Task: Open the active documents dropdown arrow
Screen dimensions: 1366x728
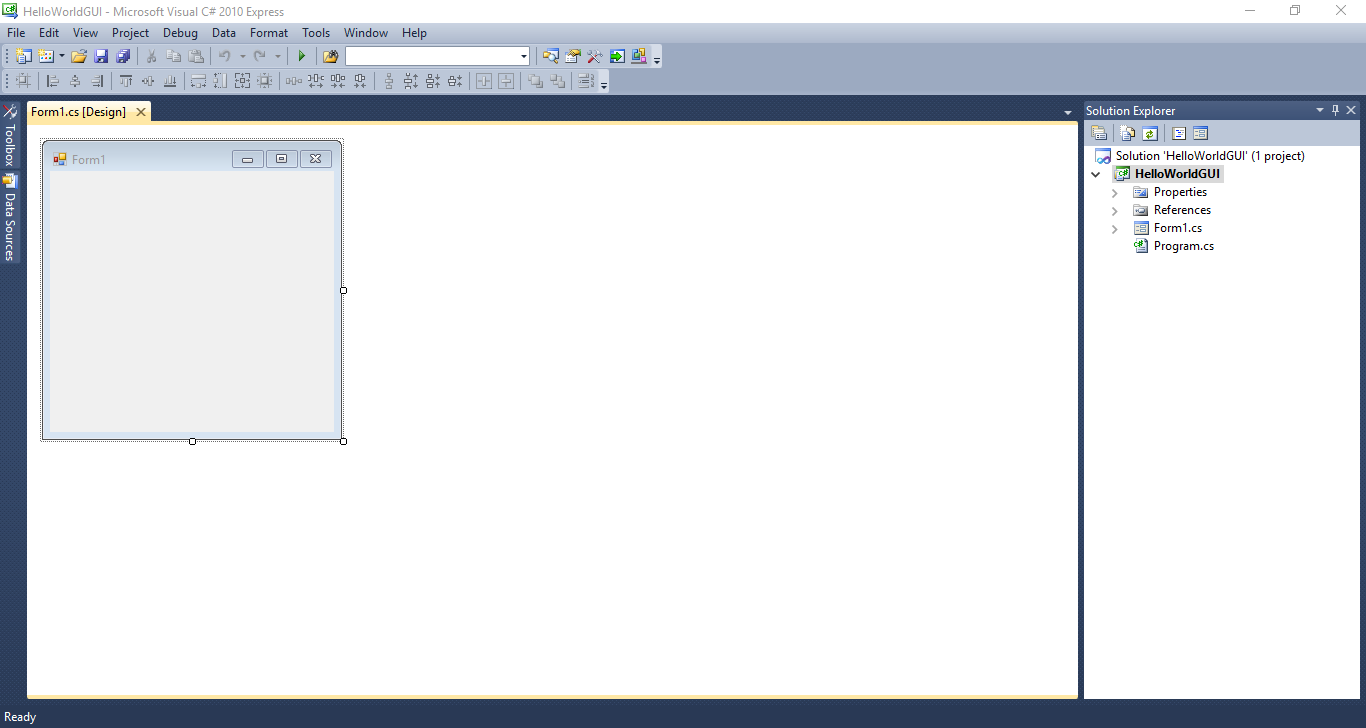Action: coord(1068,112)
